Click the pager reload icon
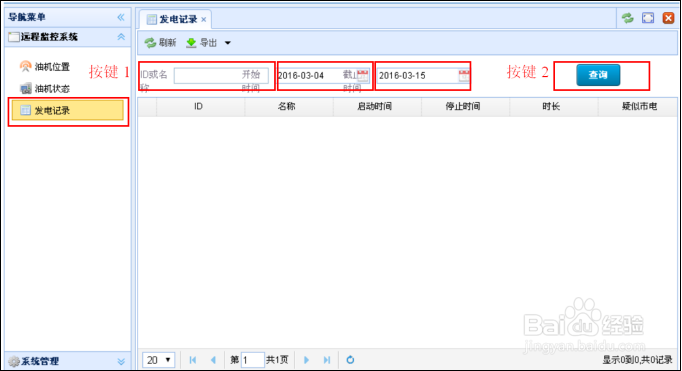The image size is (682, 371). tap(350, 360)
